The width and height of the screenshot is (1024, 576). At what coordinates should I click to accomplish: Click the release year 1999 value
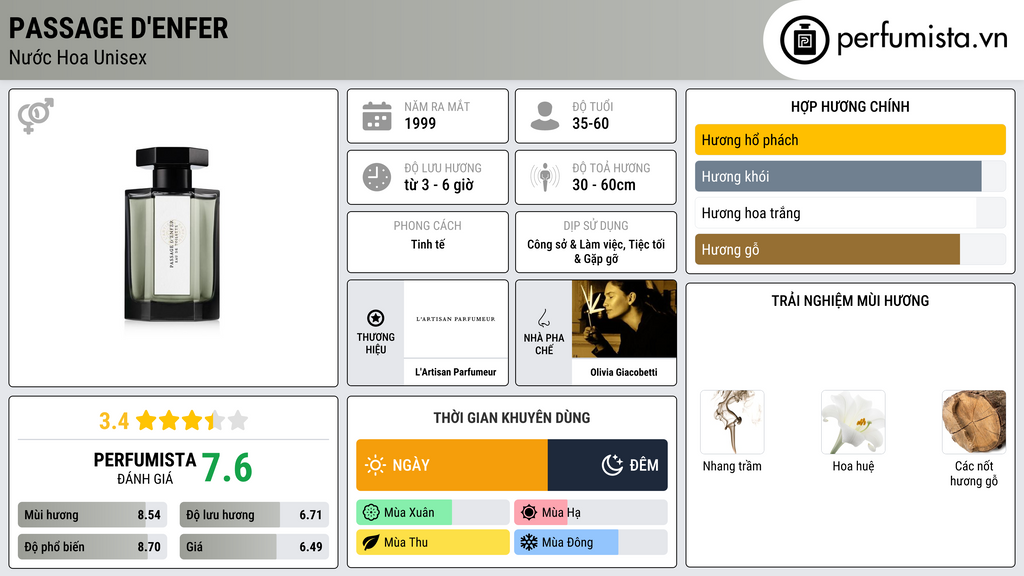[x=420, y=123]
